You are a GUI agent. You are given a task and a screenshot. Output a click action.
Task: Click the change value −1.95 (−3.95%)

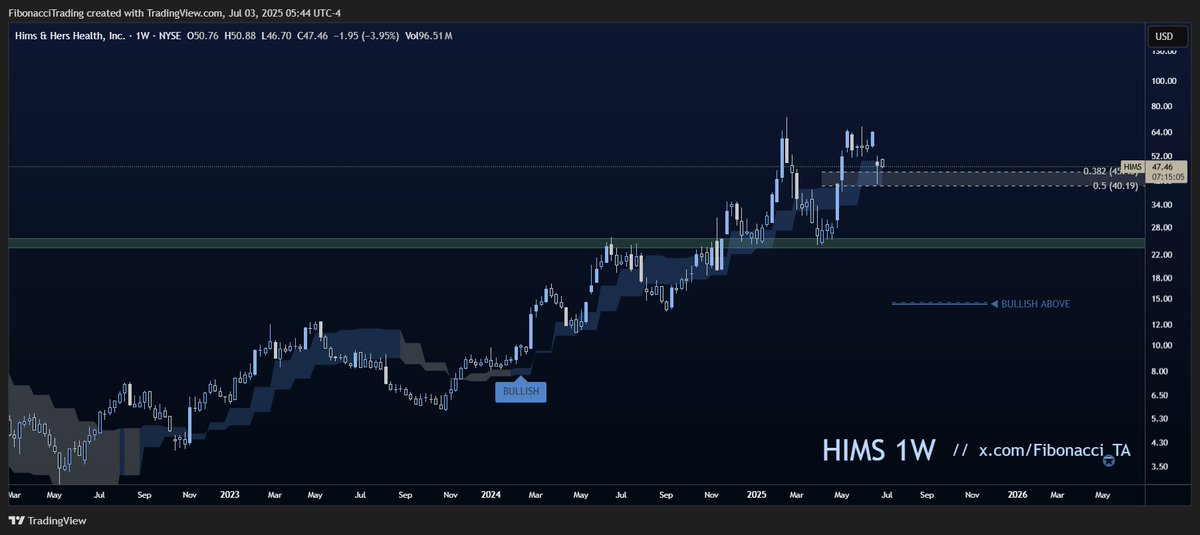[366, 36]
